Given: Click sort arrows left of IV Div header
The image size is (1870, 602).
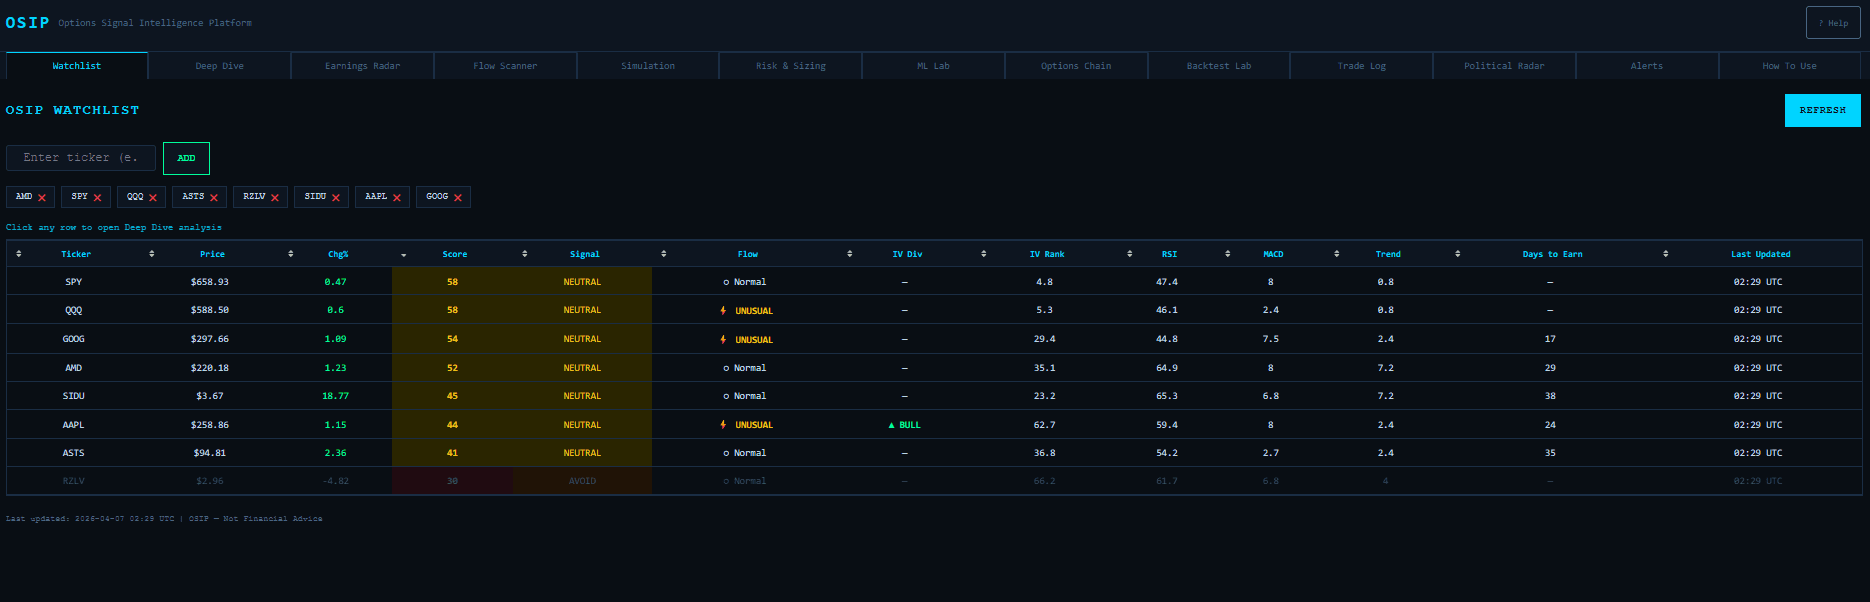Looking at the screenshot, I should [x=850, y=254].
